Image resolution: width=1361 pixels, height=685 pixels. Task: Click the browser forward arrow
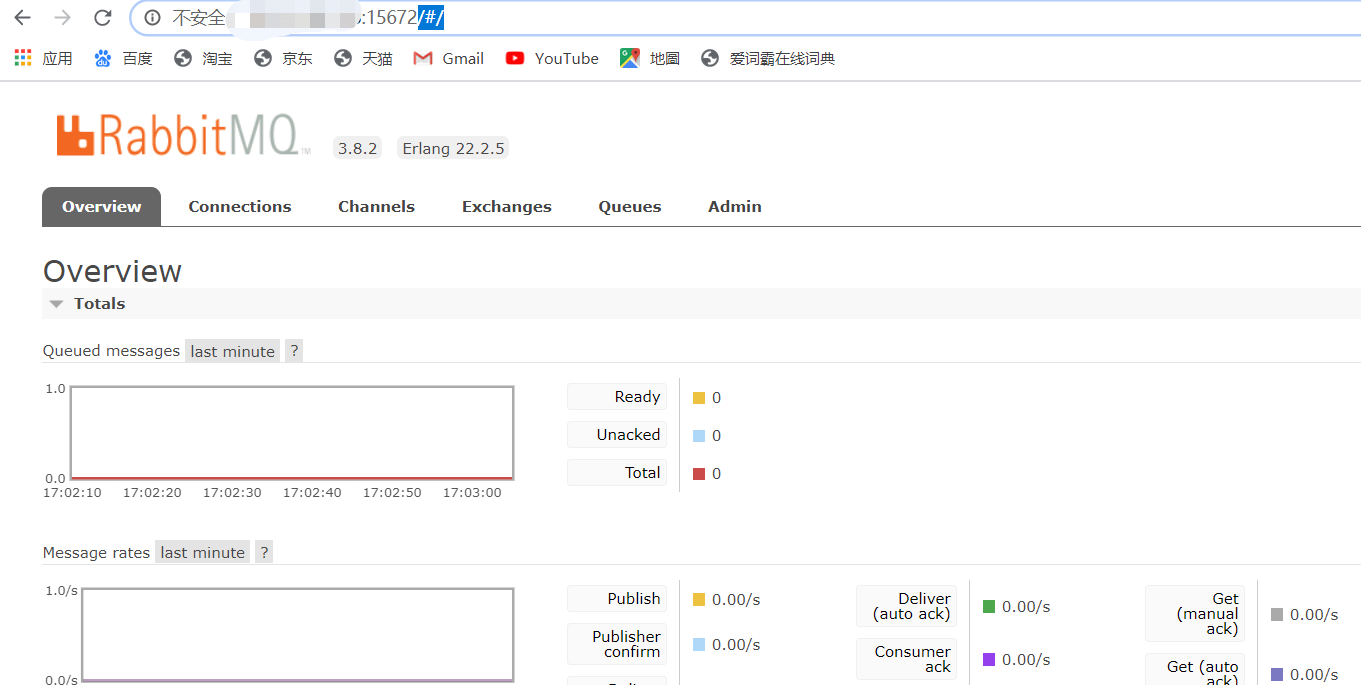click(x=62, y=18)
